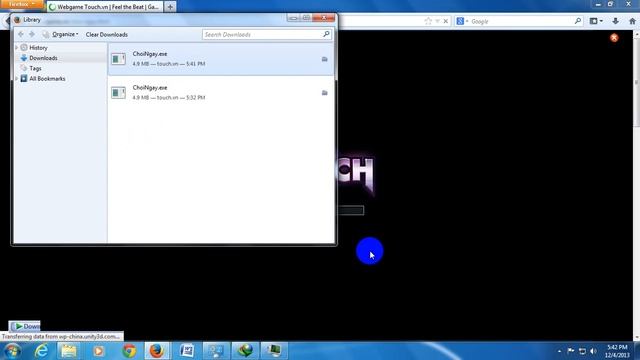640x360 pixels.
Task: Open Microsoft Word from taskbar
Action: tap(187, 351)
